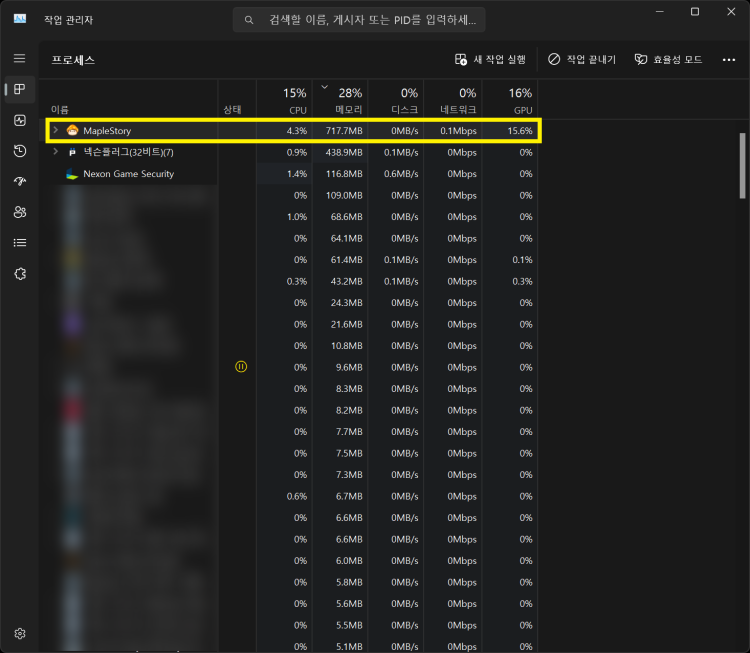
Task: Click the 0.1Mbps network value
Action: [458, 131]
